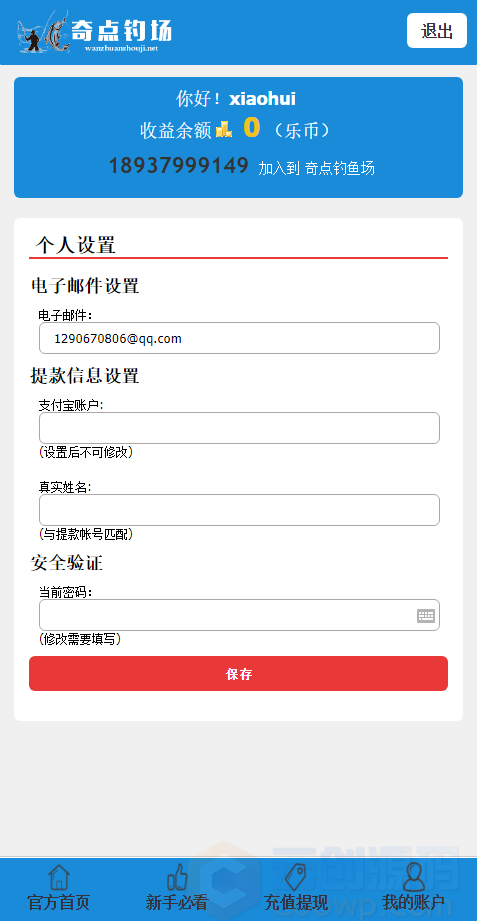The height and width of the screenshot is (921, 477).
Task: Click the gold coins icon beside 收益余额
Action: click(x=224, y=129)
